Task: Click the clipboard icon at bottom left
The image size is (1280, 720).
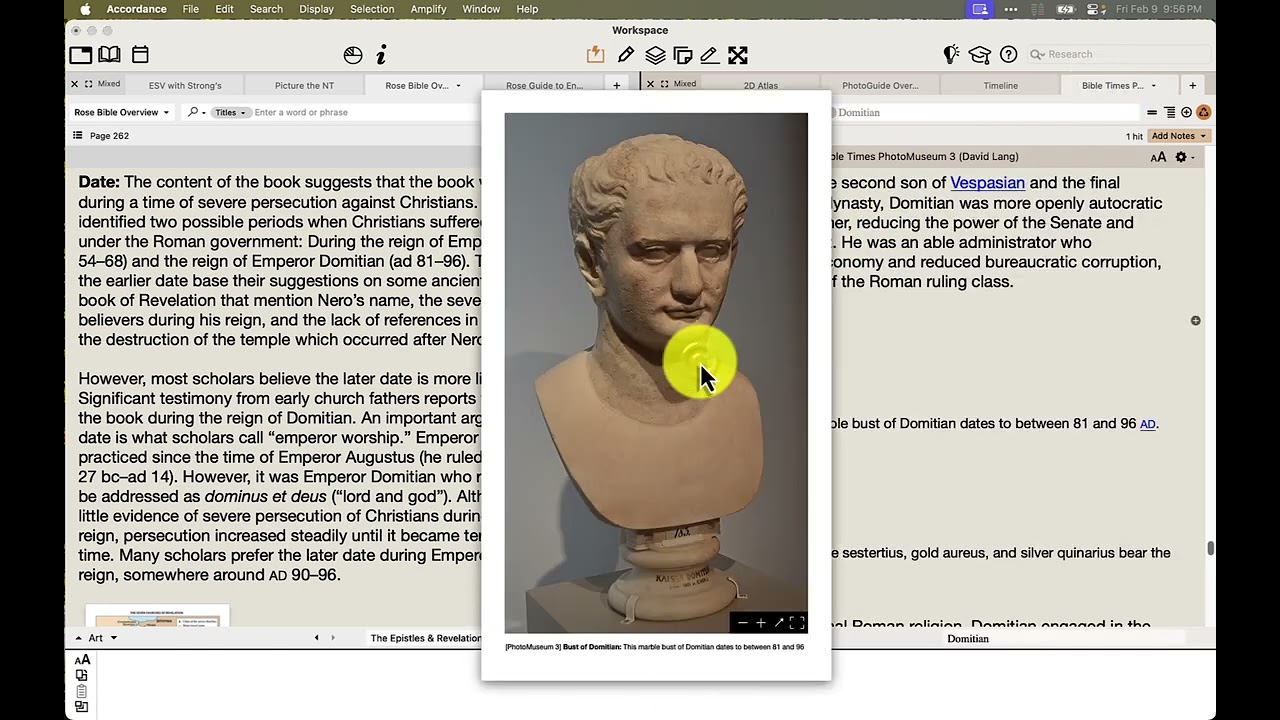Action: point(81,691)
